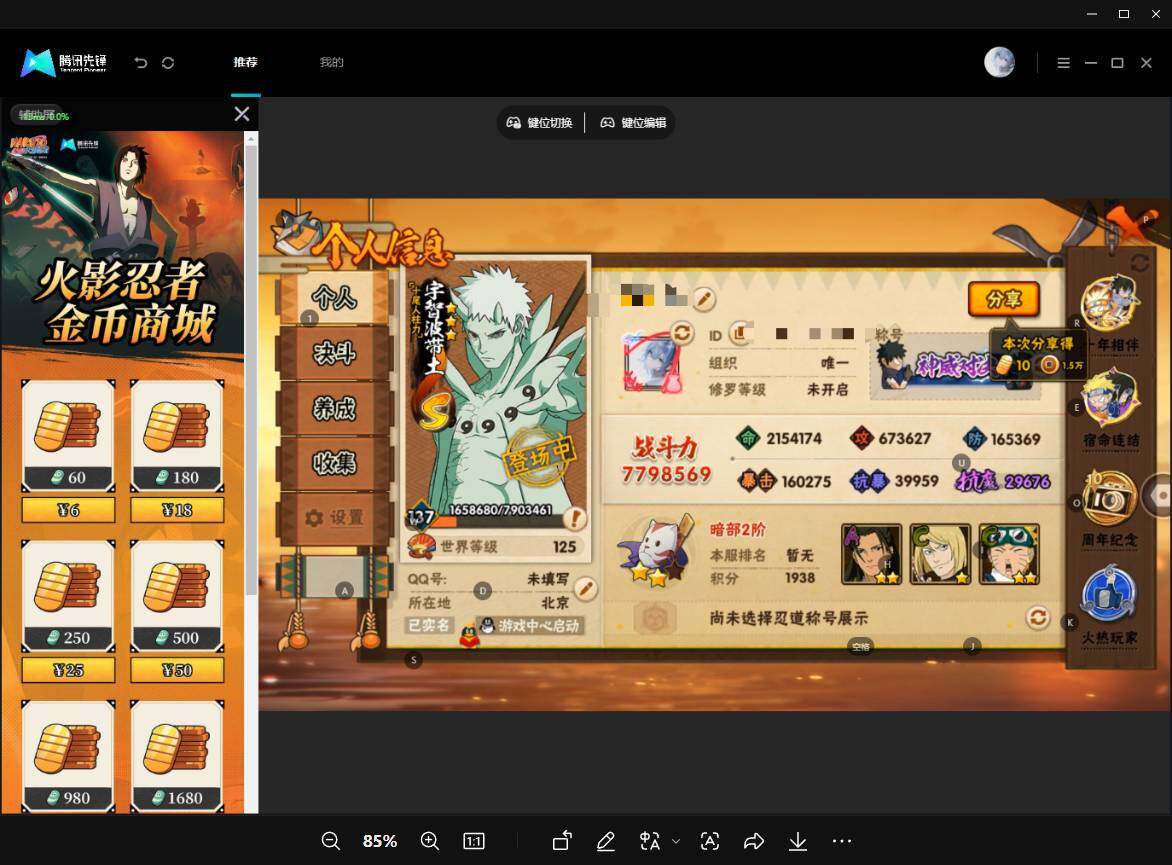Click the 键位编辑 button
The width and height of the screenshot is (1172, 865).
coord(633,123)
